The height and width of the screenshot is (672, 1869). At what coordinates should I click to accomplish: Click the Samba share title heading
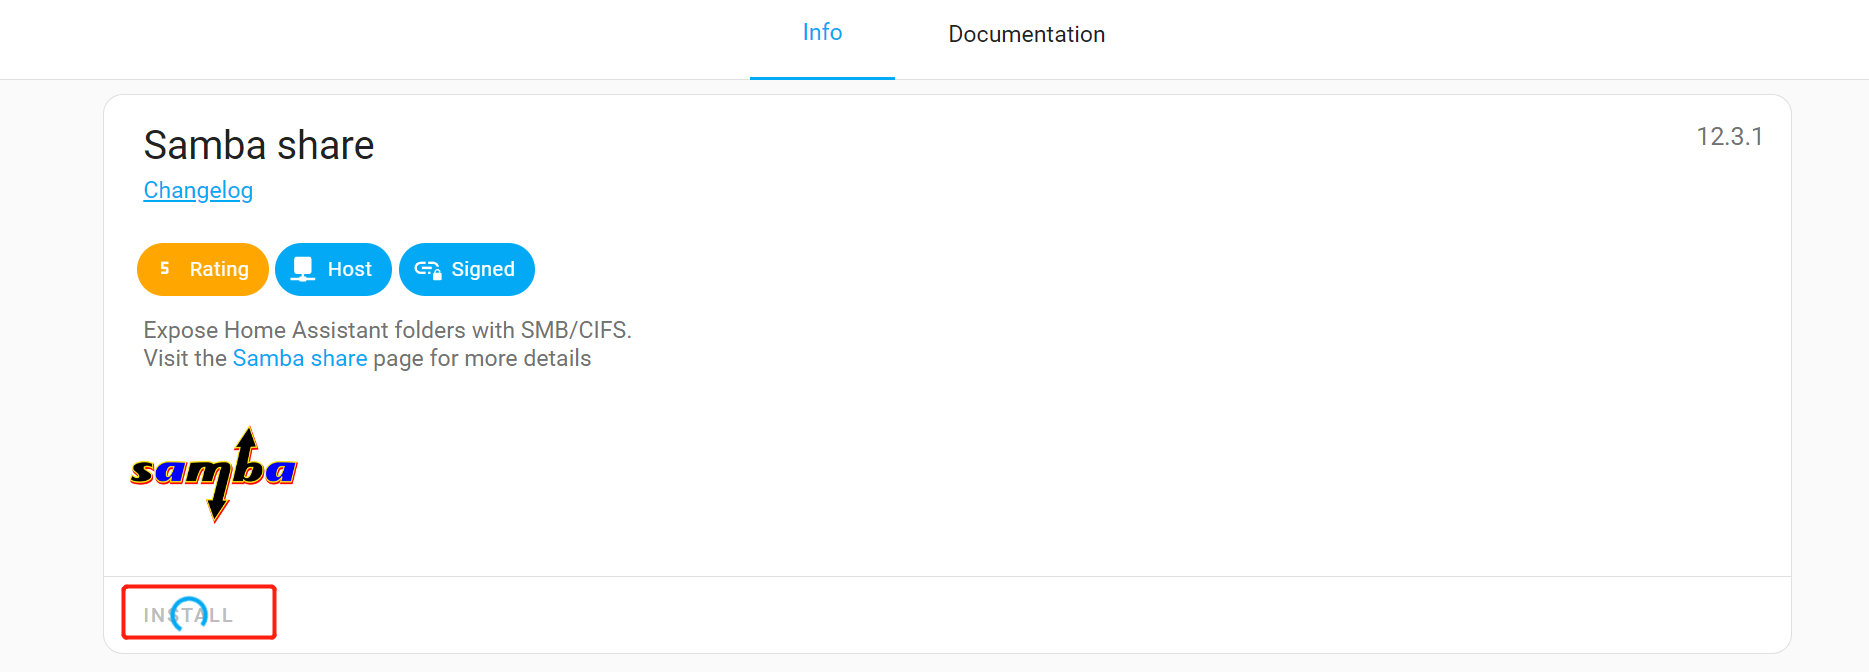coord(259,145)
